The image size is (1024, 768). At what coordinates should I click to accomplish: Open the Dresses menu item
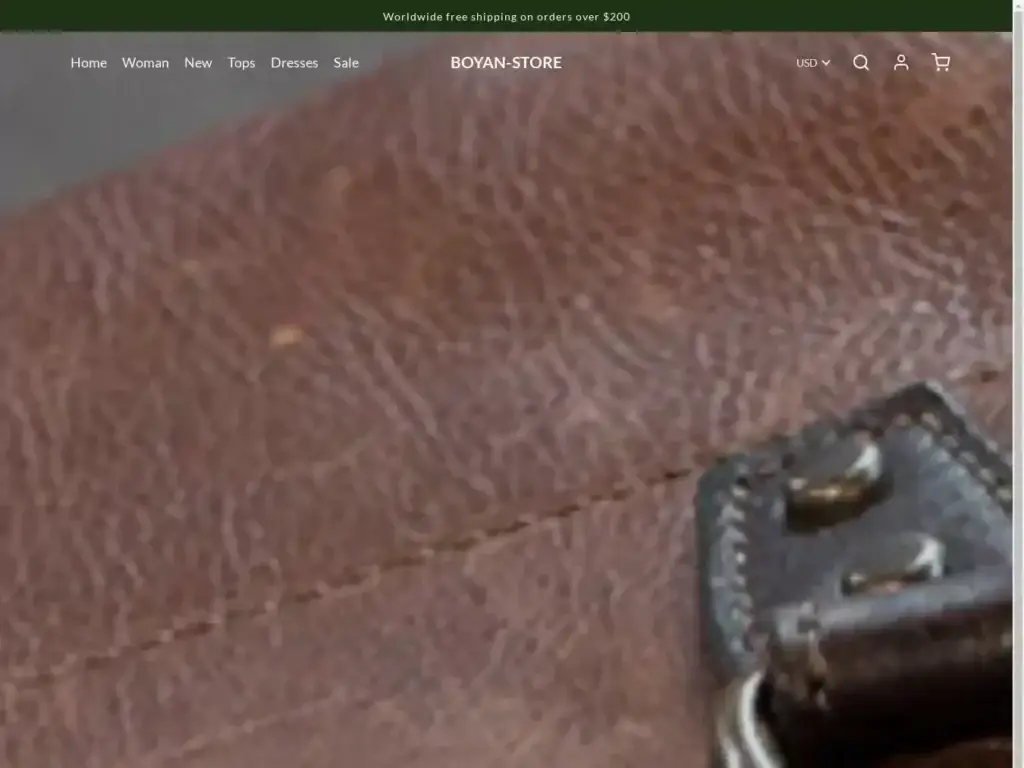[294, 63]
